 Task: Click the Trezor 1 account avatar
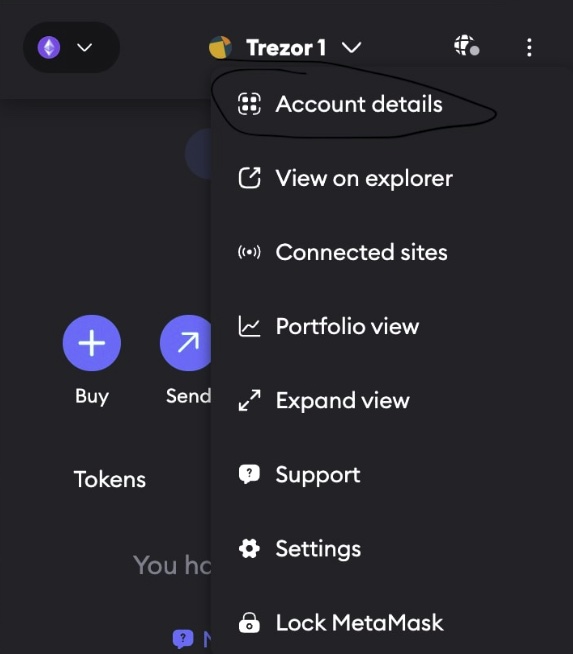tap(220, 47)
